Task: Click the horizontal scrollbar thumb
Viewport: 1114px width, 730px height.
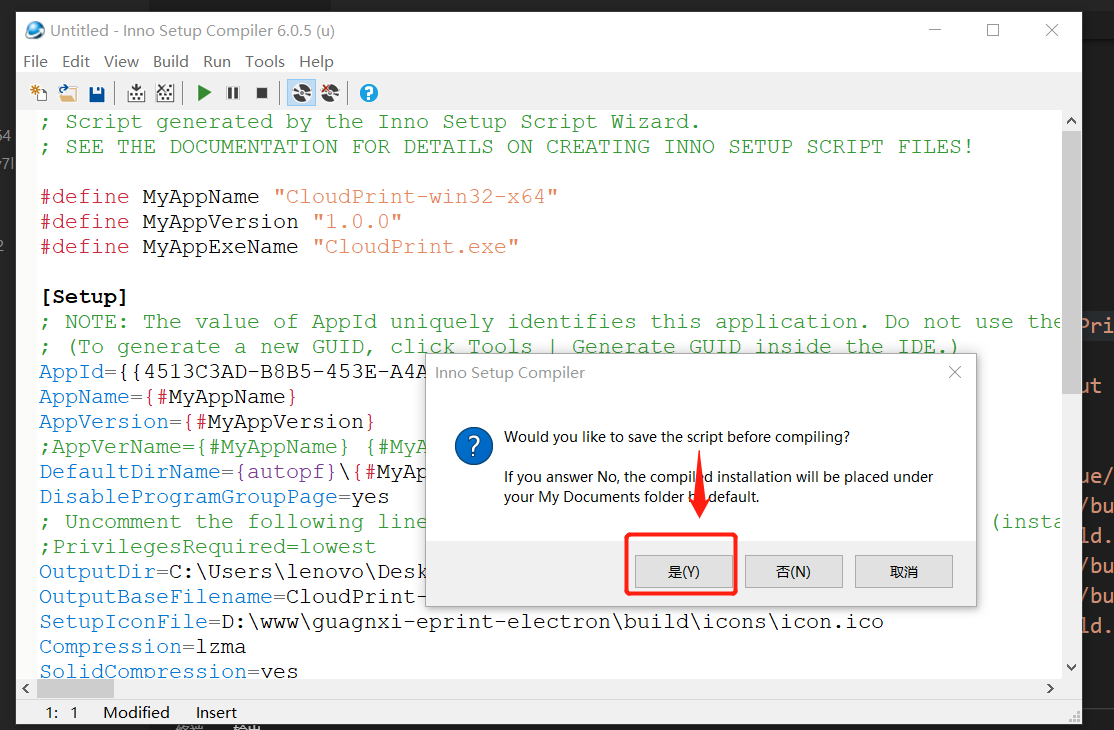Action: click(75, 688)
